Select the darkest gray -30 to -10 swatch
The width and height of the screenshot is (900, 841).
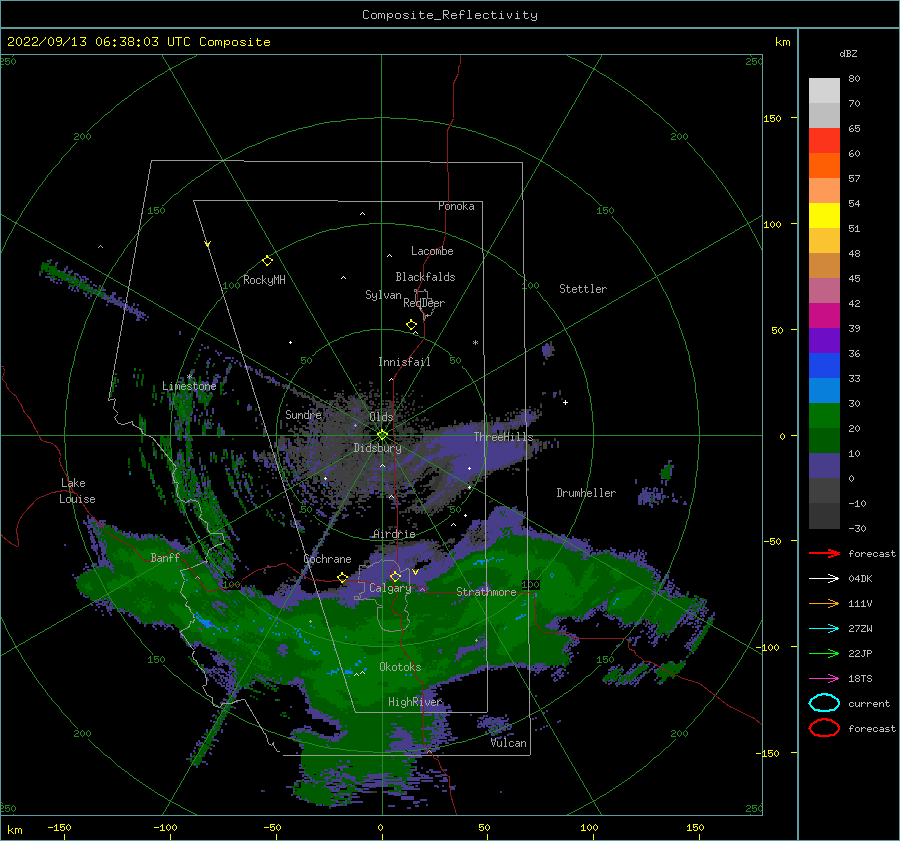click(824, 516)
